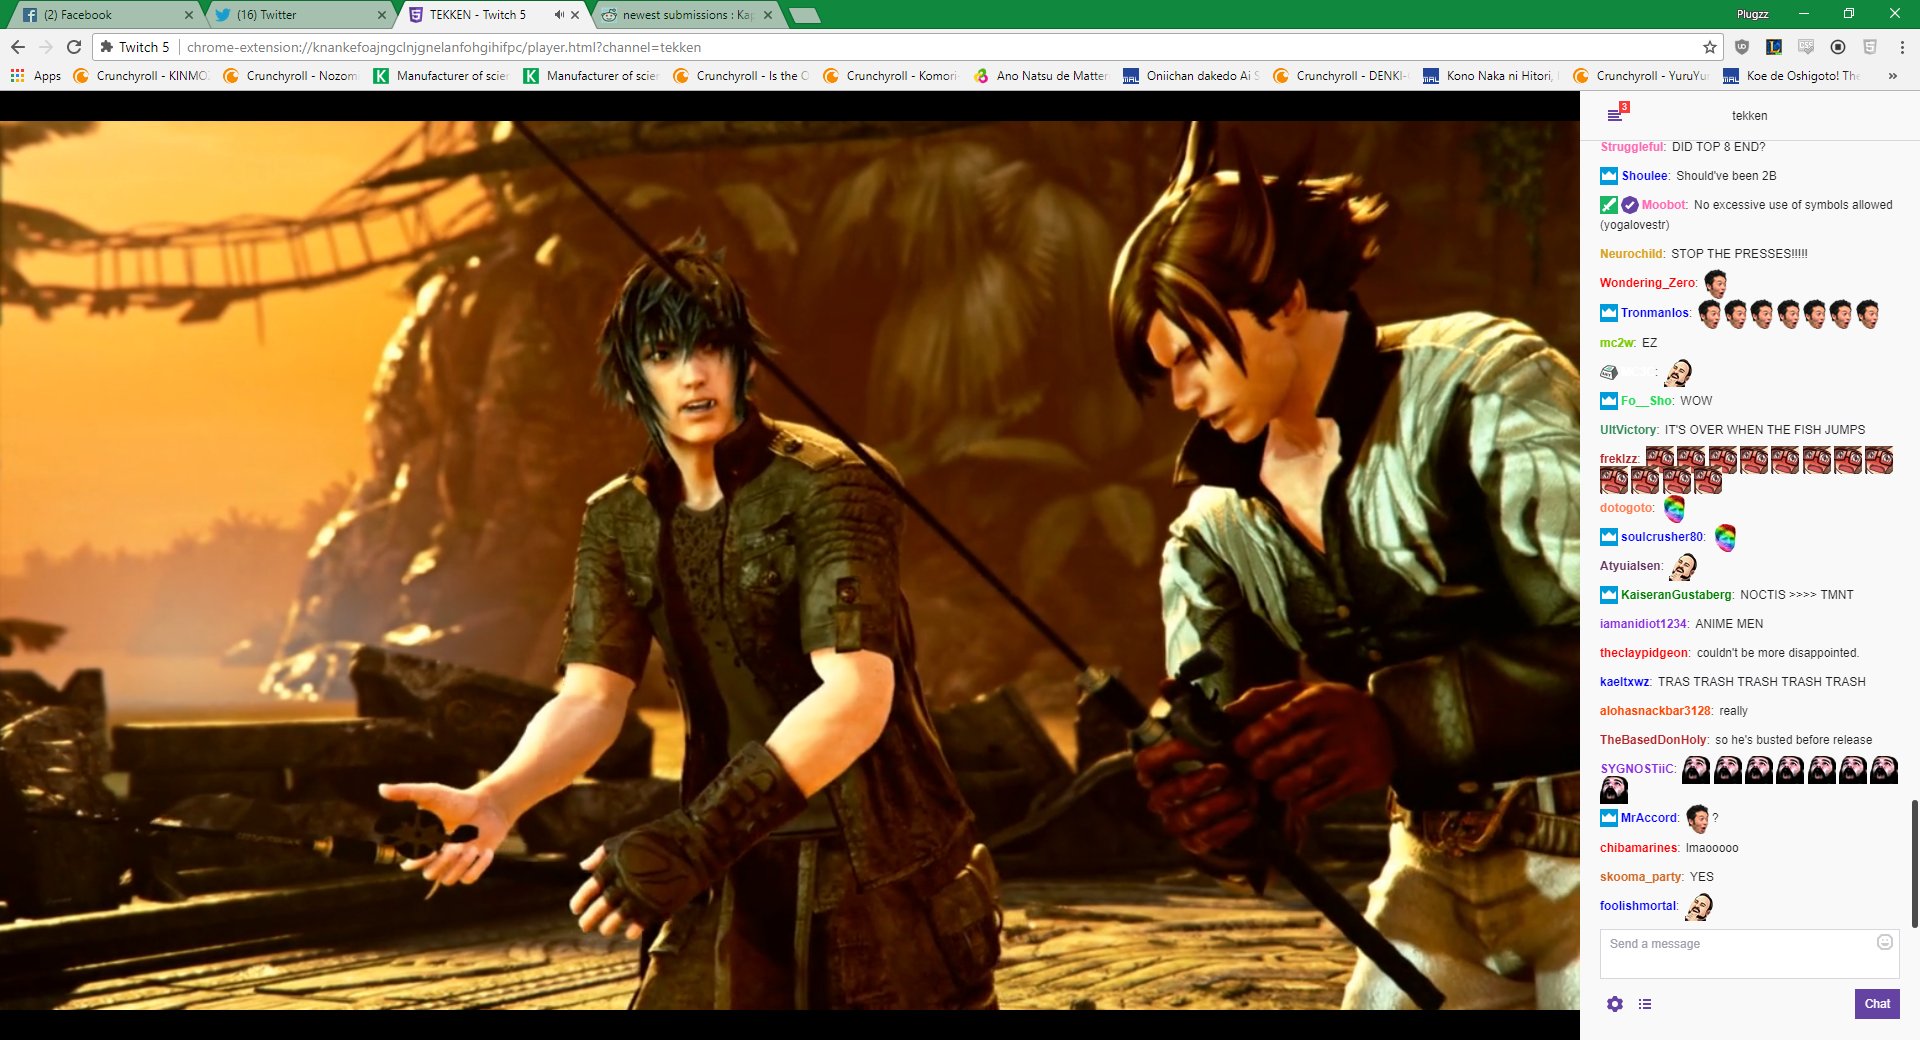Image resolution: width=1920 pixels, height=1040 pixels.
Task: Click username theclaypidgeon in chat
Action: coord(1644,653)
